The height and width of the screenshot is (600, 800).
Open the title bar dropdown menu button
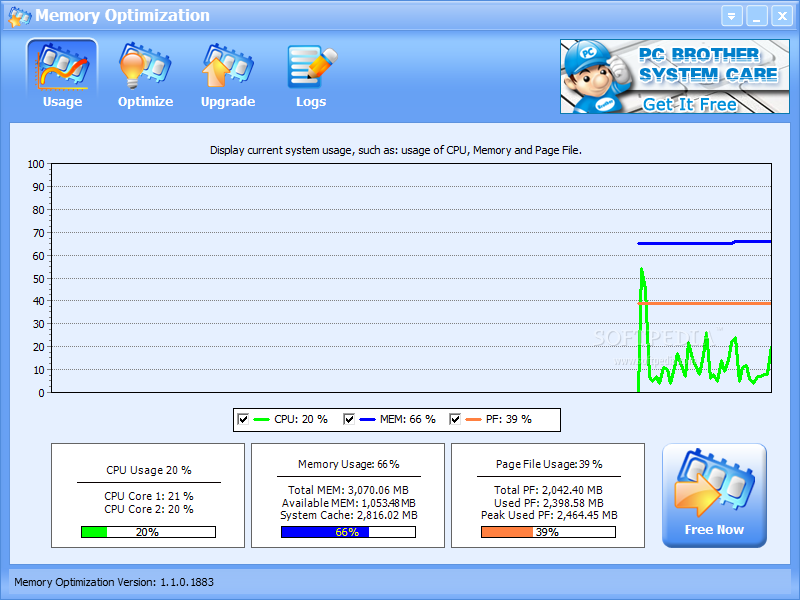[x=732, y=16]
